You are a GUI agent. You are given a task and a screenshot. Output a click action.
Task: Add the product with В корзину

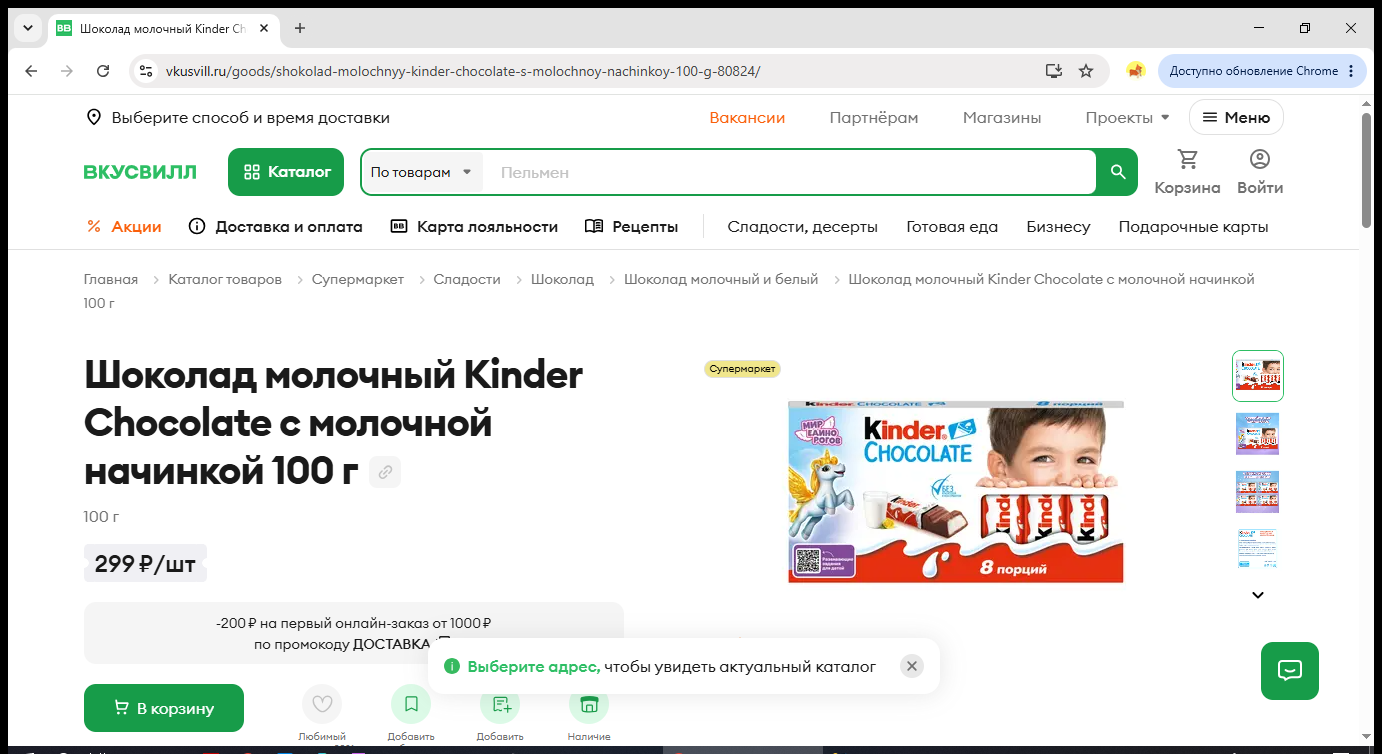click(164, 708)
